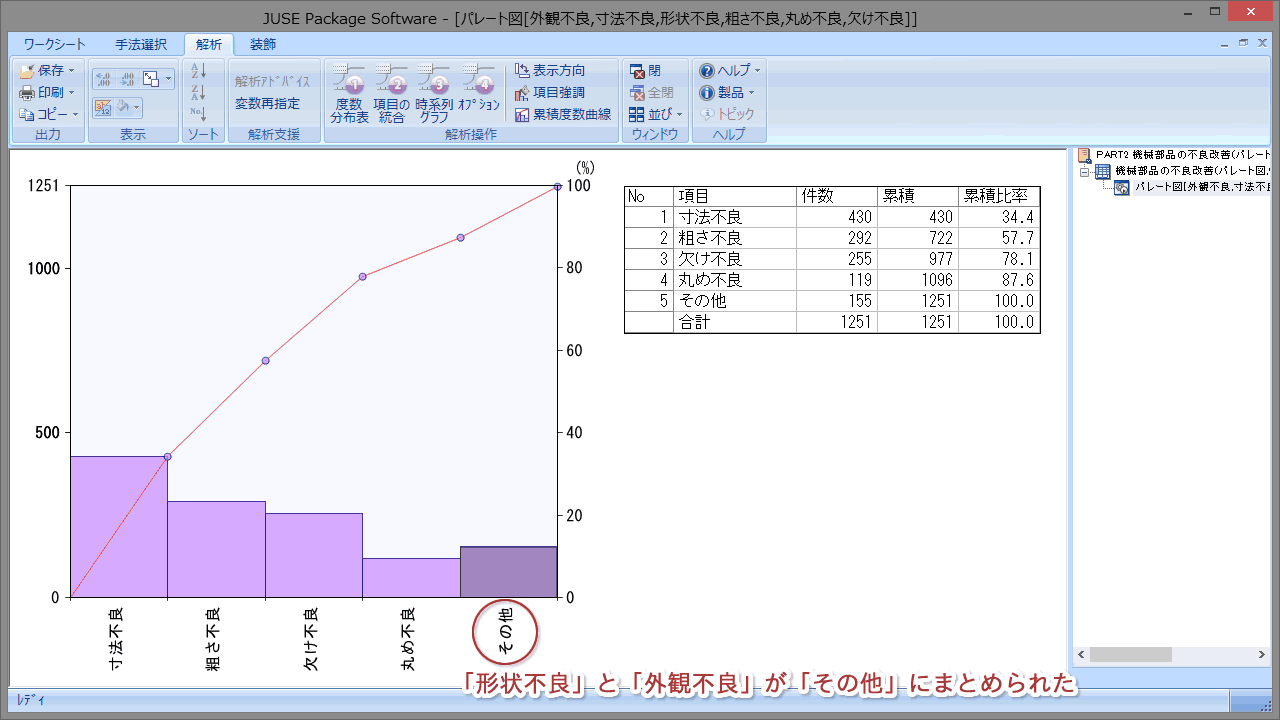Viewport: 1280px width, 720px height.
Task: Click the 件数 column header
Action: point(837,196)
